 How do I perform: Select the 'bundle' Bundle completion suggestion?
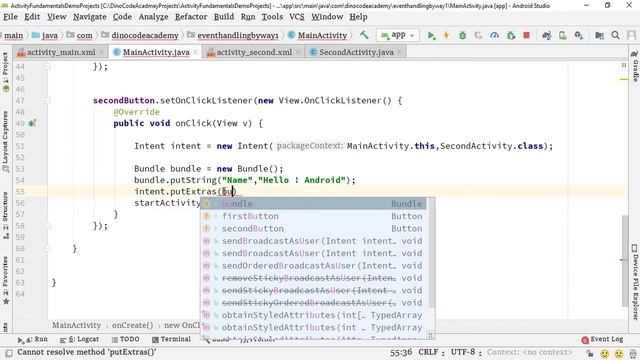coord(313,204)
